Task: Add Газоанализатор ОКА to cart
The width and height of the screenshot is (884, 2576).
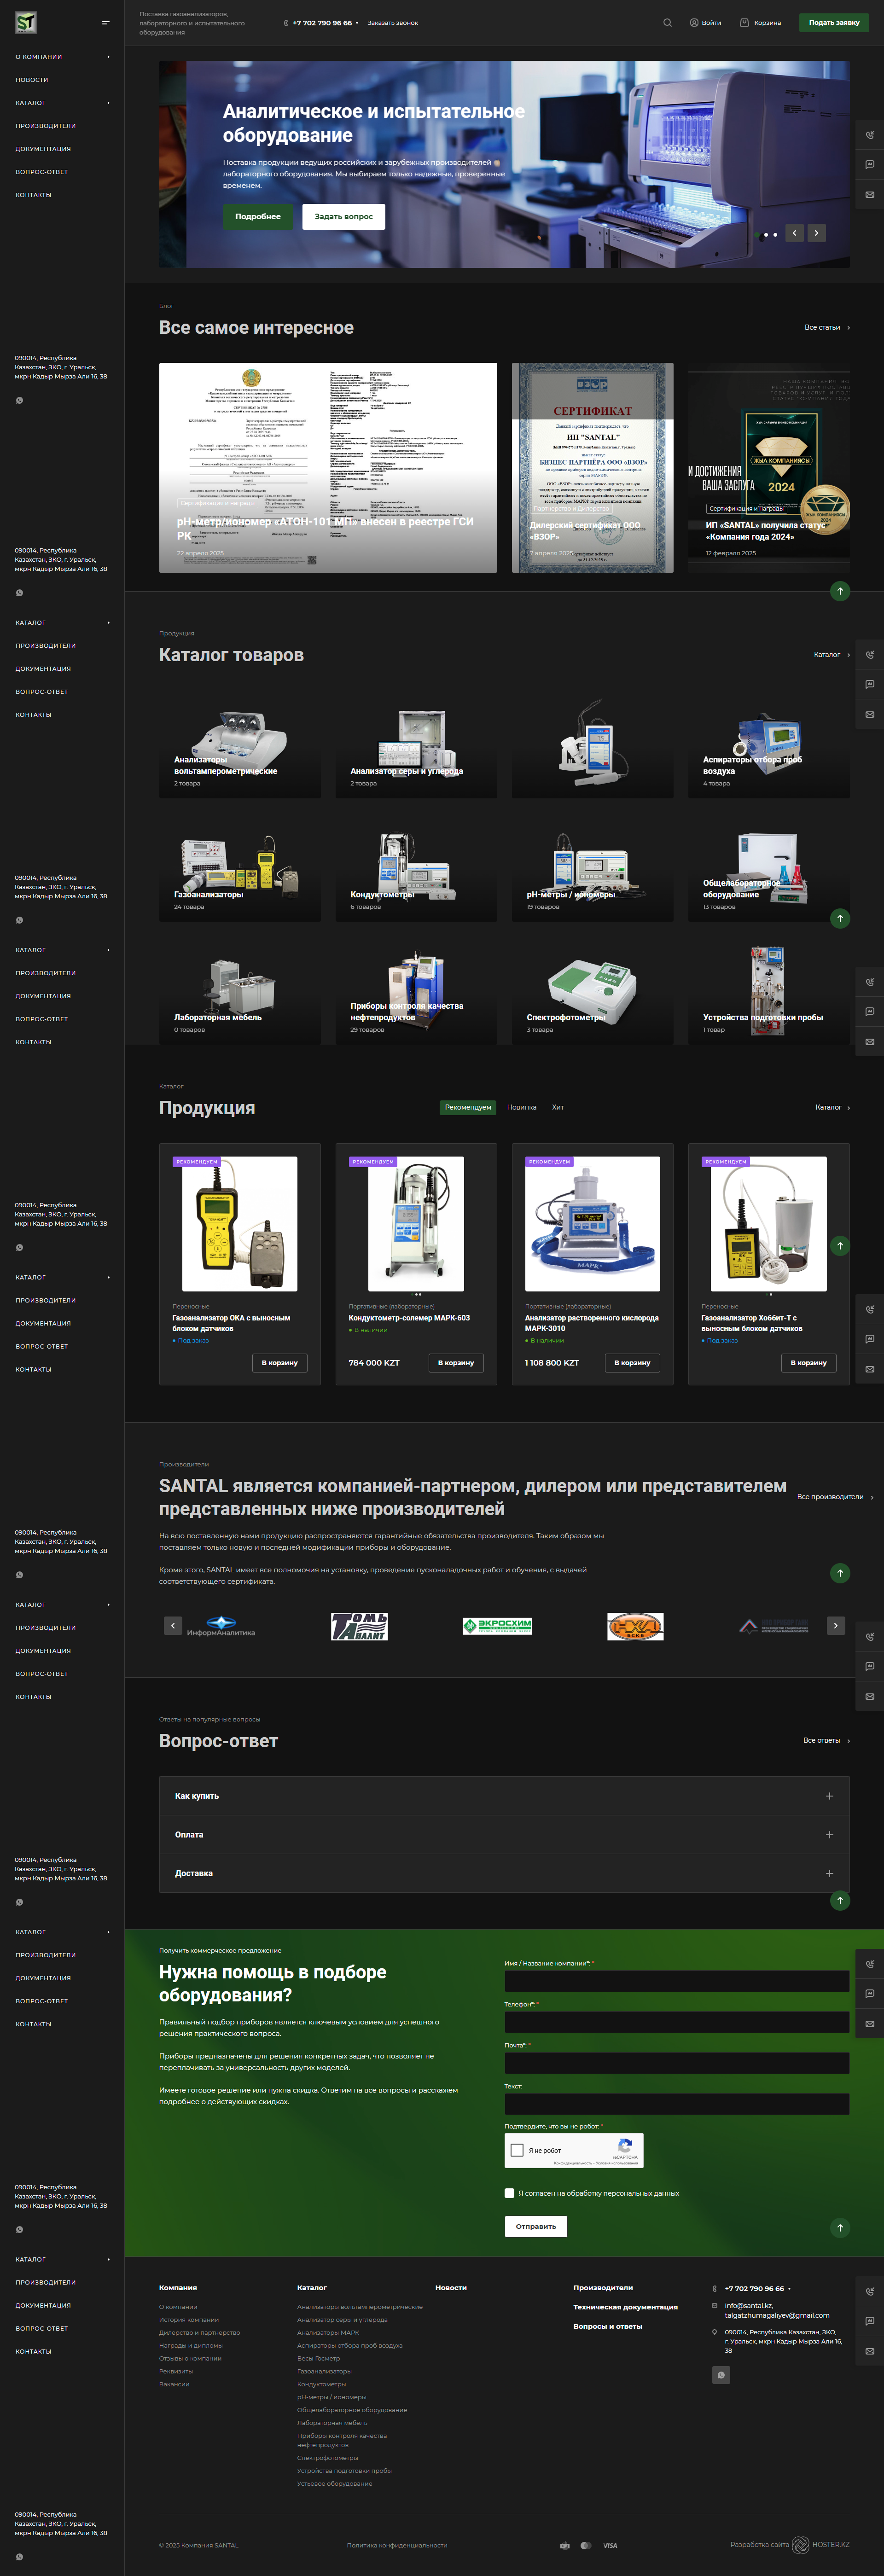Action: tap(280, 1362)
